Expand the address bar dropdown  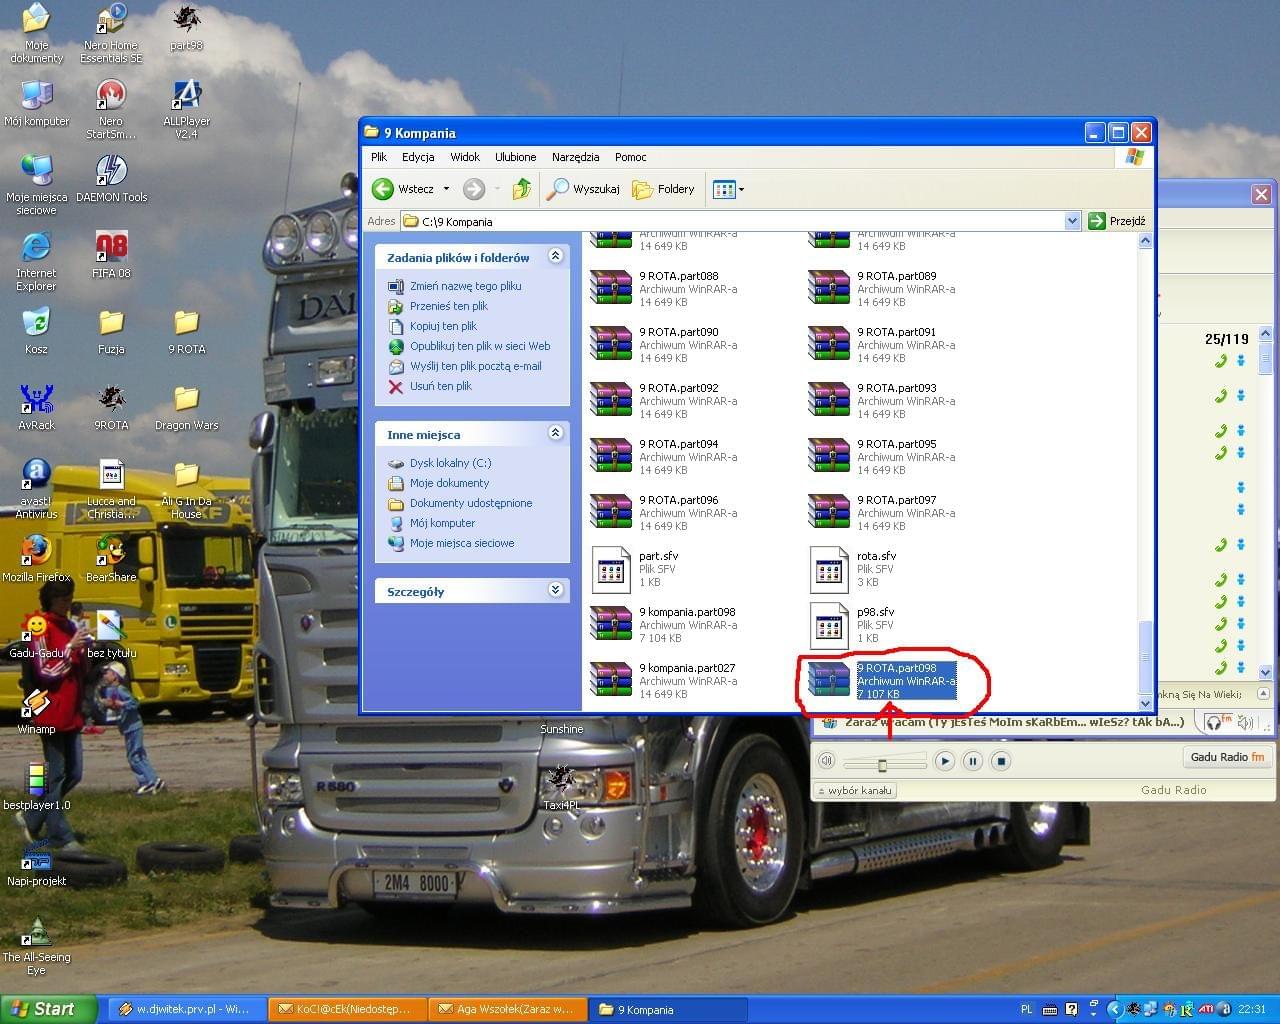1072,221
